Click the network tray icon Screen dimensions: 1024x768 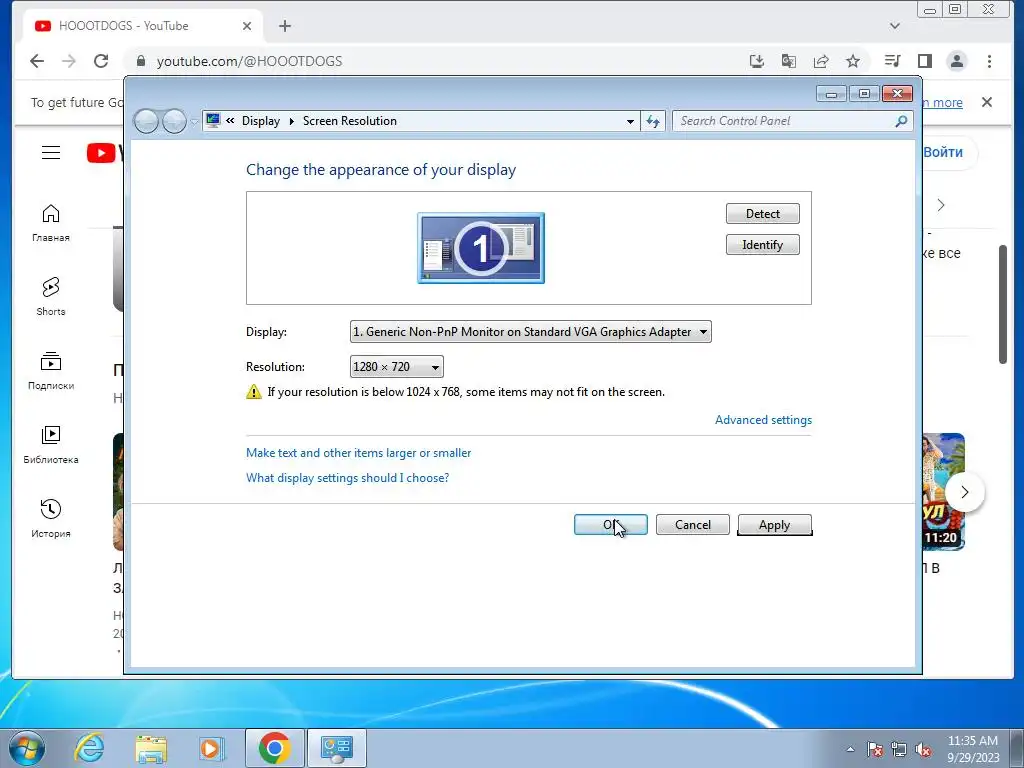(899, 749)
